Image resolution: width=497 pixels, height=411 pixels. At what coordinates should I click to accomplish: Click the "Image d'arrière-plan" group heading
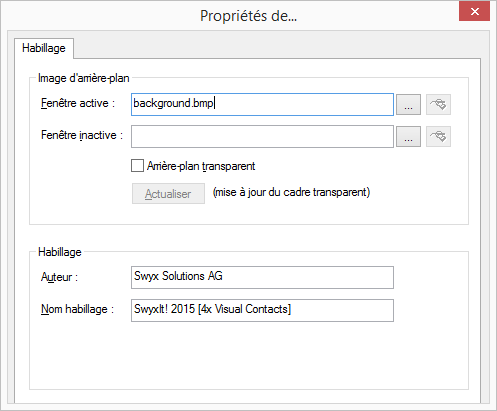tap(84, 78)
